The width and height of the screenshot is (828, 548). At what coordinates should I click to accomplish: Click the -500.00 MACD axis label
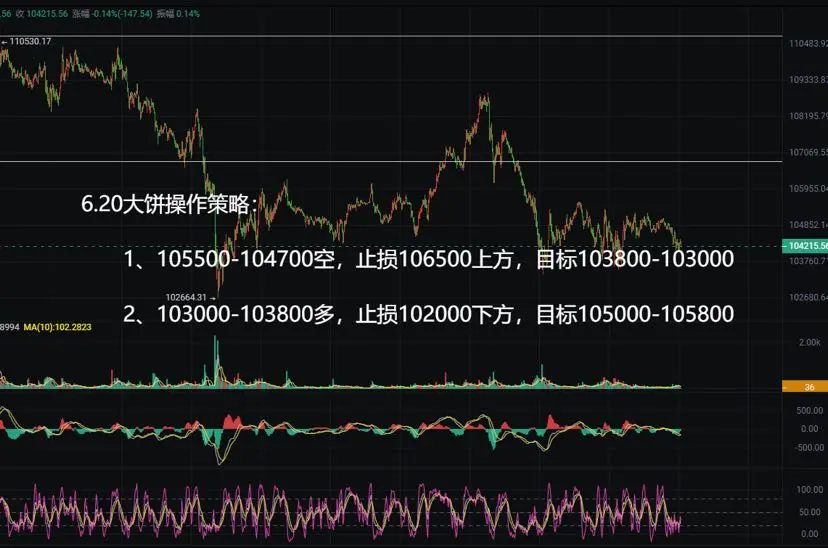coord(809,448)
